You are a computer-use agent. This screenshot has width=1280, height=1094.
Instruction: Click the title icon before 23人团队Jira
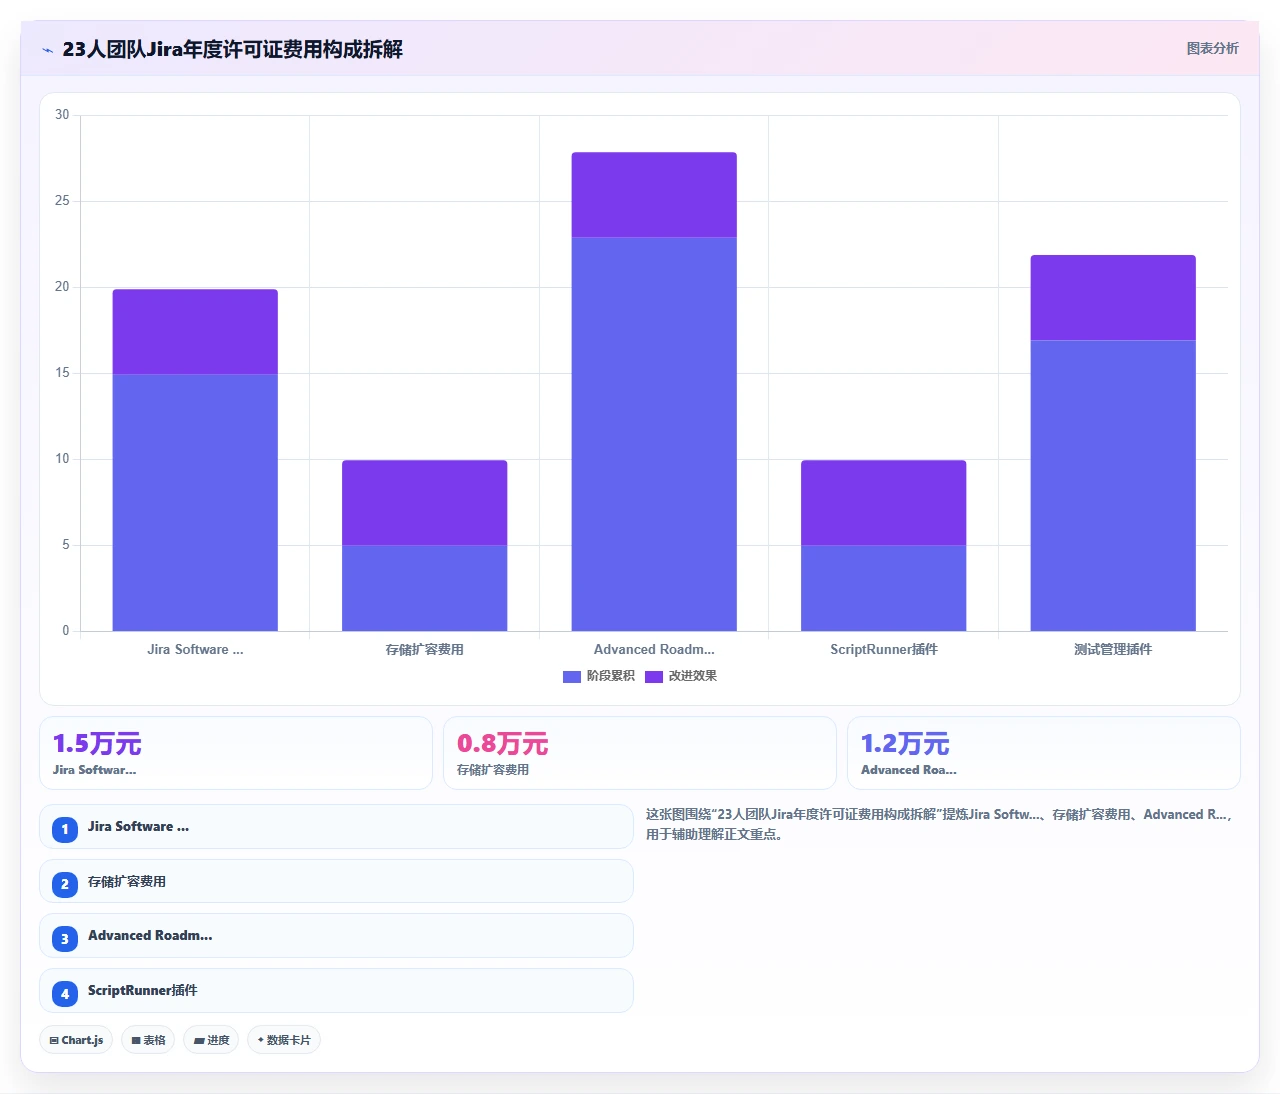point(47,50)
